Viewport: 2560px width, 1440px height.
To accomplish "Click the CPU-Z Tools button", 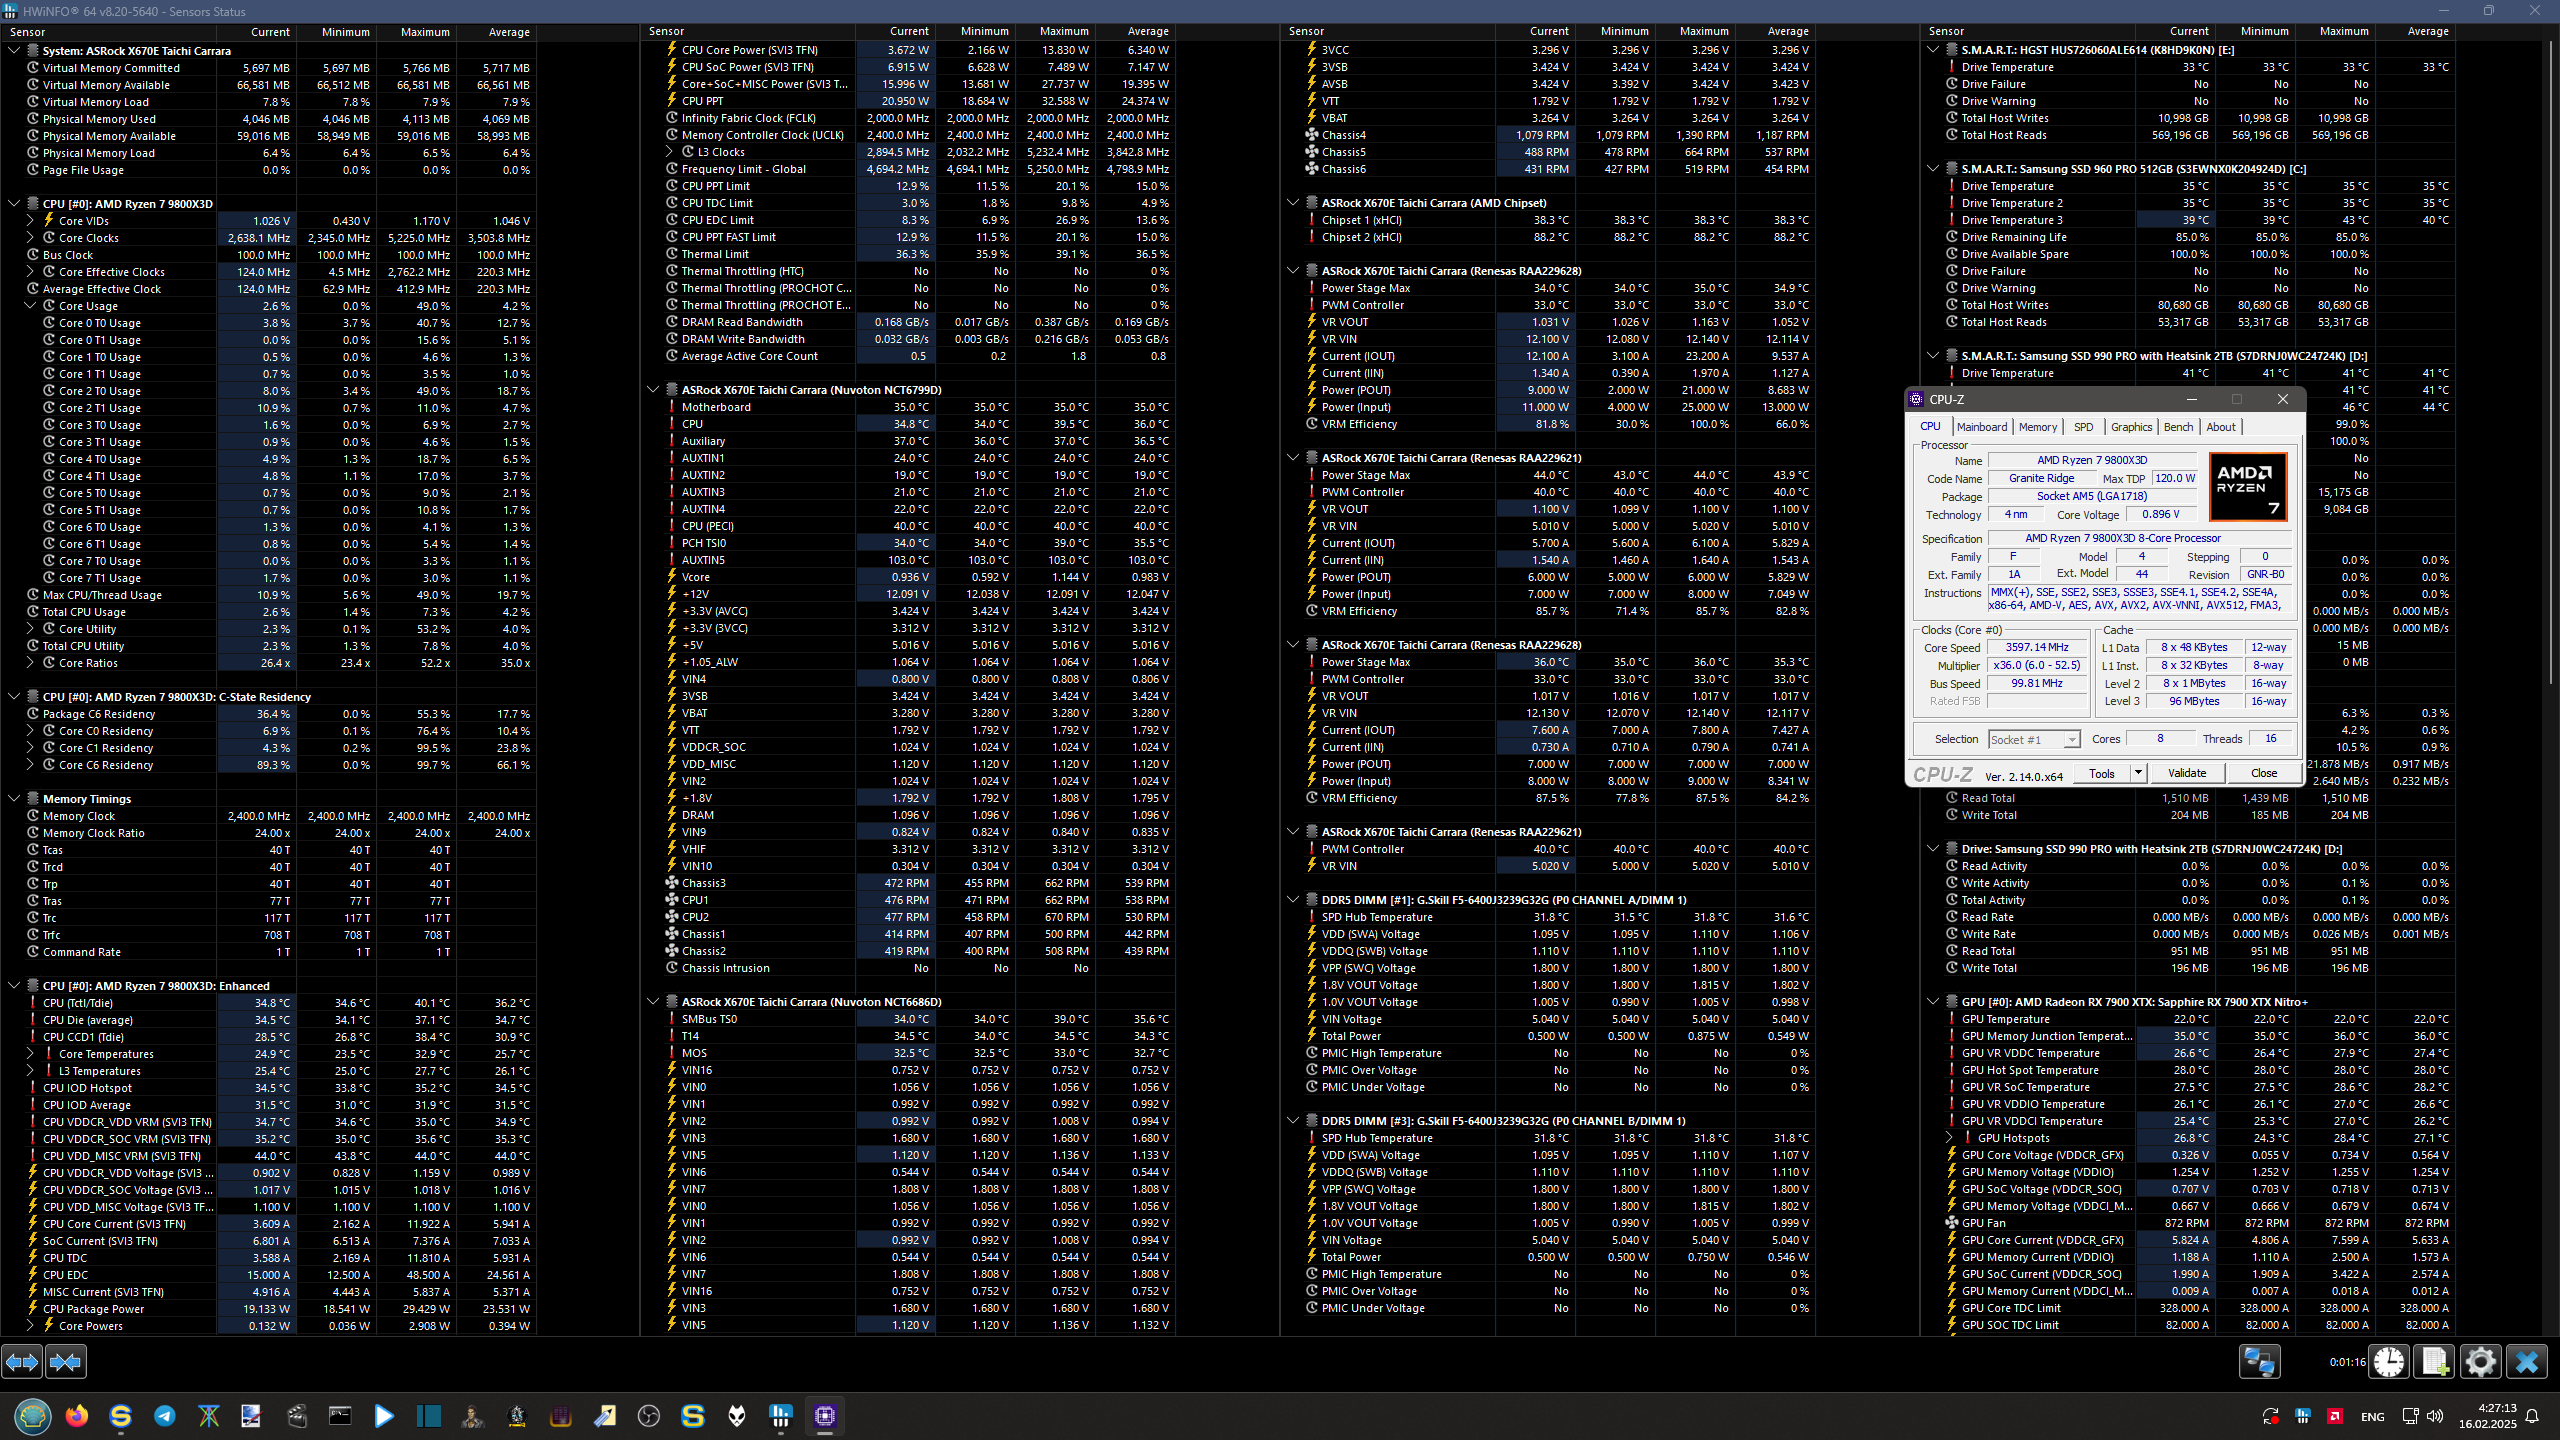I will click(2101, 773).
